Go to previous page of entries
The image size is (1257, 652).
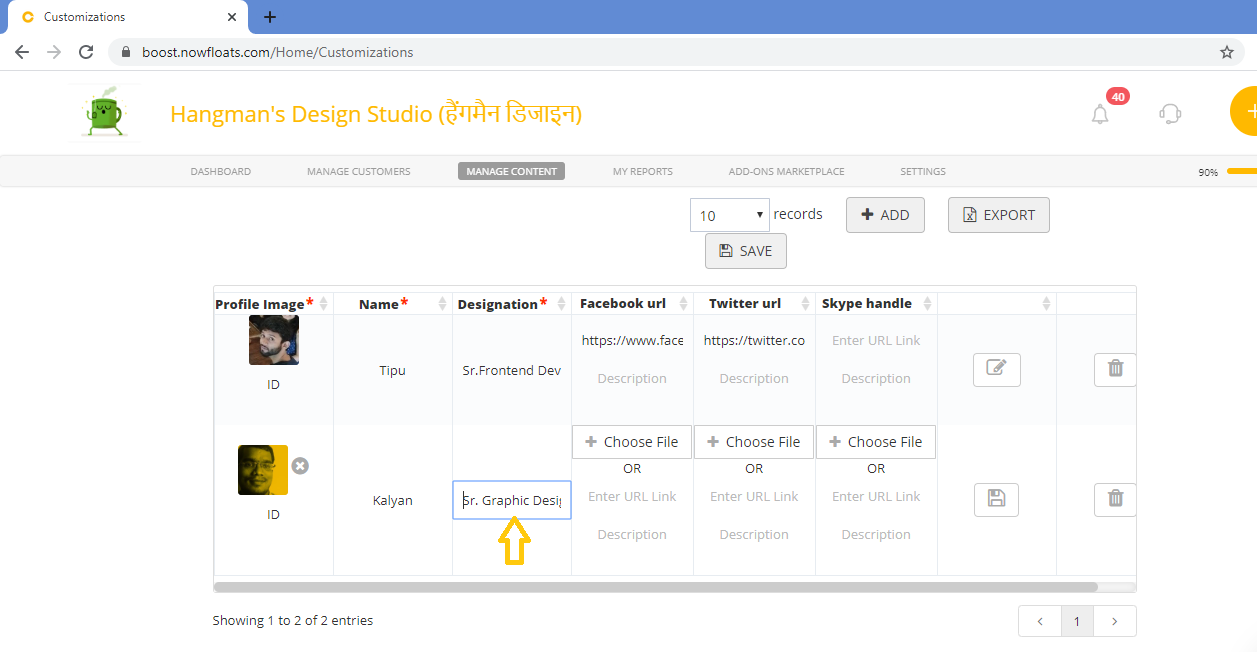[x=1040, y=621]
